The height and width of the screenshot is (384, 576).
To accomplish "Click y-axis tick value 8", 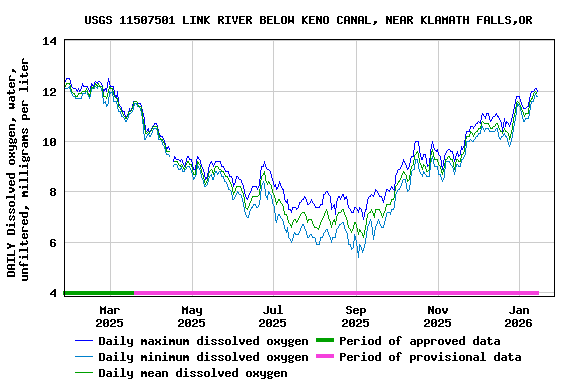I will coord(53,192).
